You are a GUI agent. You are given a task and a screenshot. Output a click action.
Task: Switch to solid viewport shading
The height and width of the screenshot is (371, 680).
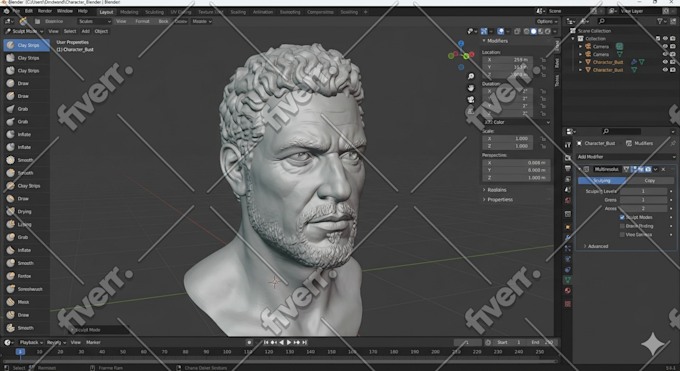pos(533,31)
